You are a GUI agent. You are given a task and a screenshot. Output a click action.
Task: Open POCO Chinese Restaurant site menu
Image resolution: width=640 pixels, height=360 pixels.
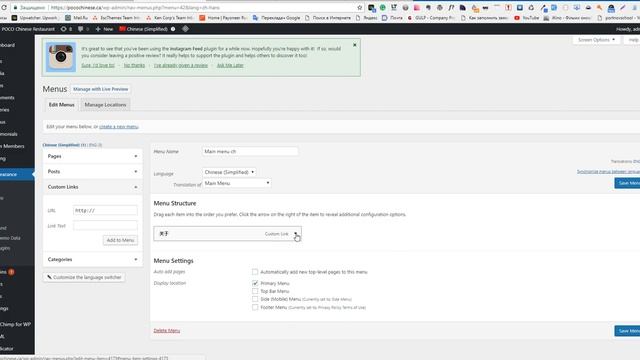pyautogui.click(x=28, y=29)
